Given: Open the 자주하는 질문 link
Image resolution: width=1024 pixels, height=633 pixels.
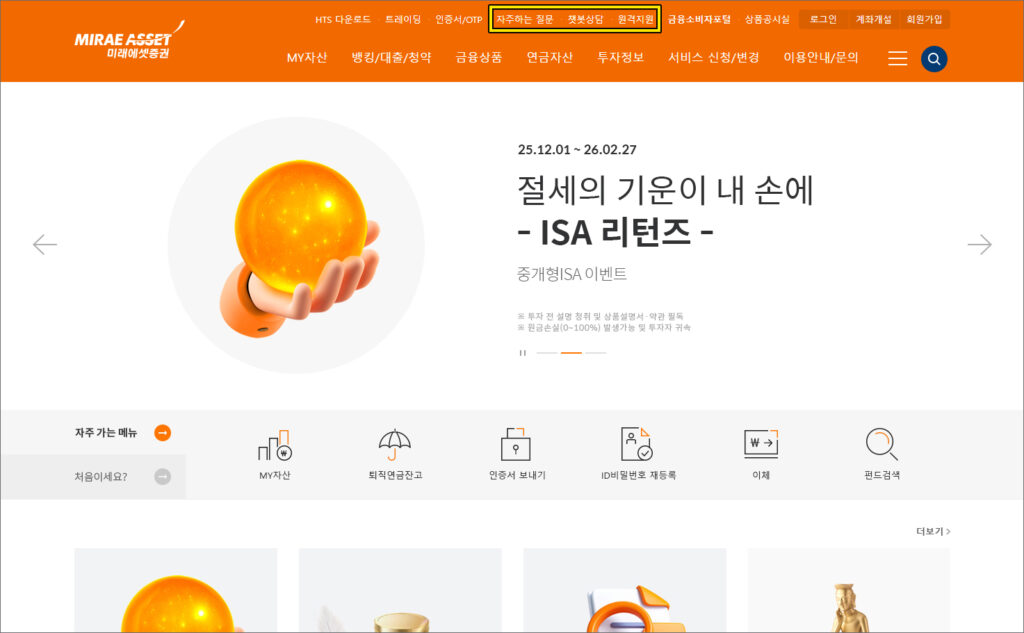Looking at the screenshot, I should coord(524,19).
